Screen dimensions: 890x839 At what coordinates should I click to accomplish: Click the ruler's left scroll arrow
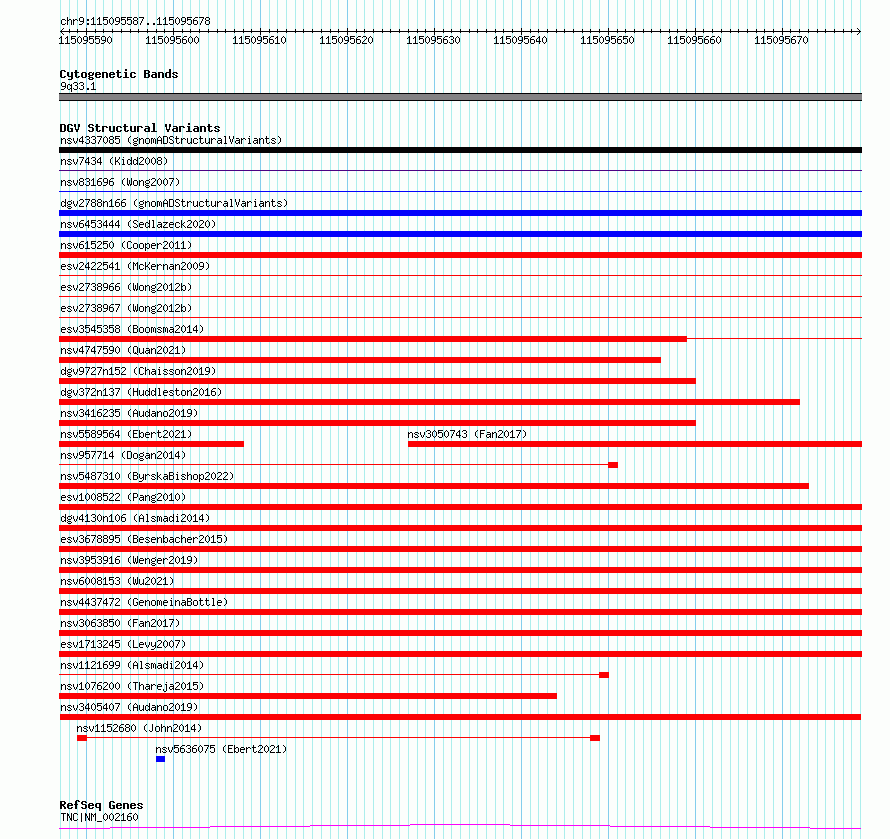62,31
